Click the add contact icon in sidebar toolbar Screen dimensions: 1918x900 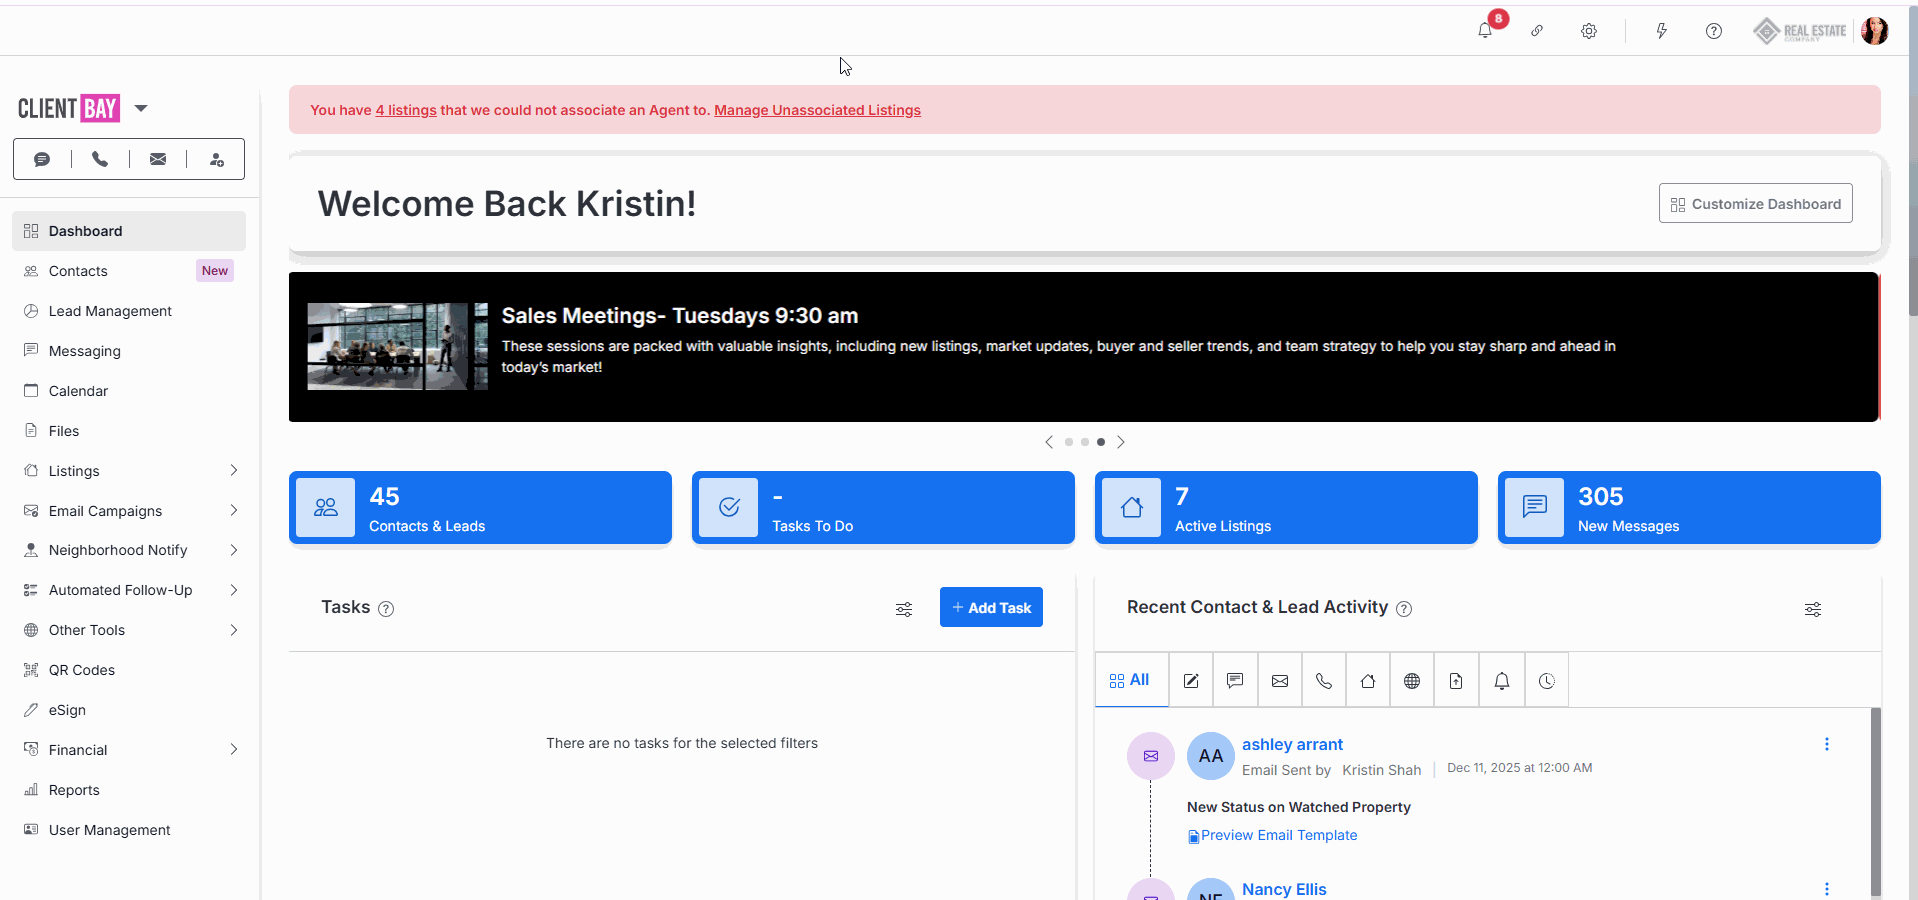pos(216,159)
